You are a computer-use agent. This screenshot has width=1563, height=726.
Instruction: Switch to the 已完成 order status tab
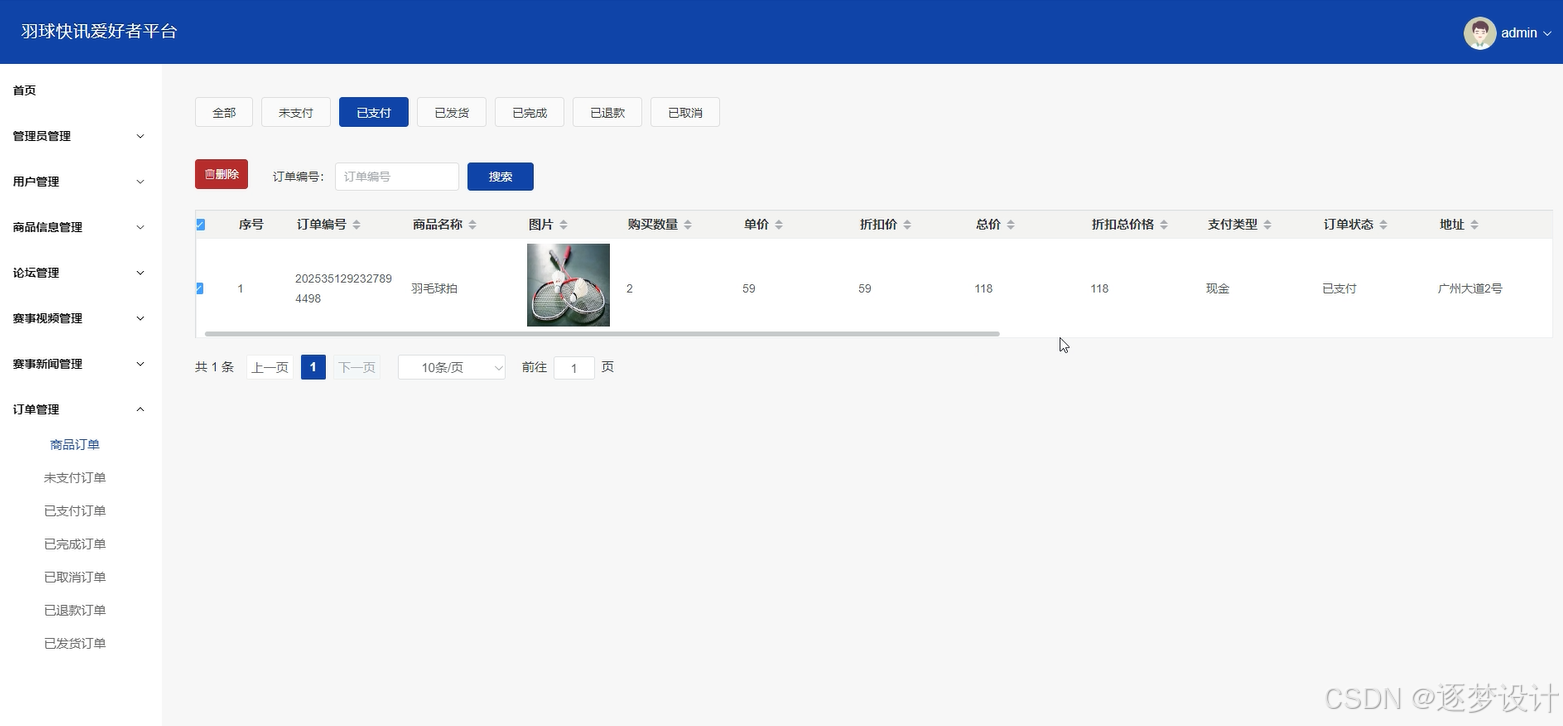(x=529, y=112)
